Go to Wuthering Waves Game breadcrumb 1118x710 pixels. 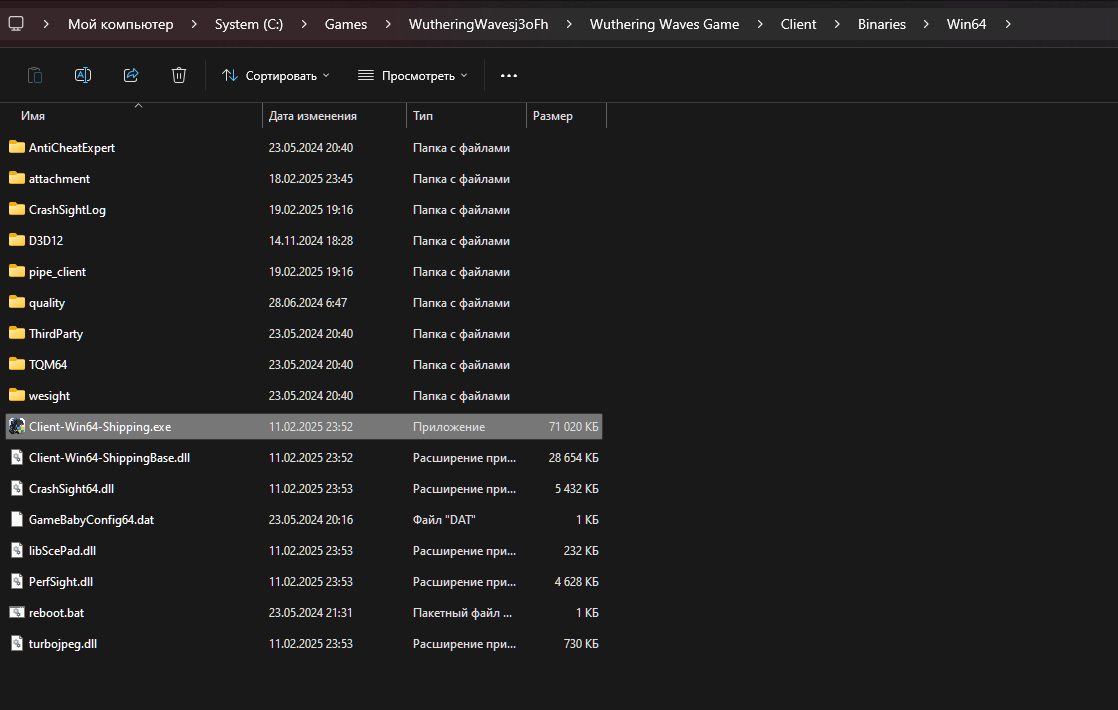coord(665,24)
